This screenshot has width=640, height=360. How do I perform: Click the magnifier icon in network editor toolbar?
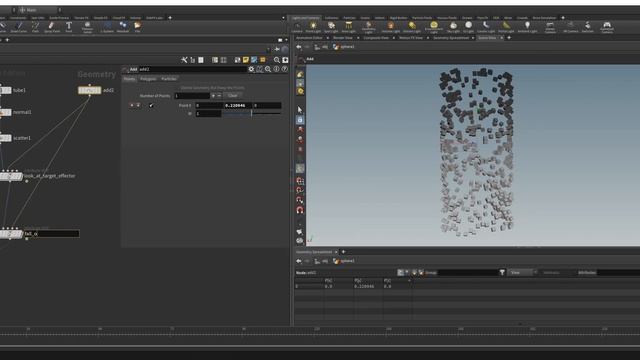point(277,60)
